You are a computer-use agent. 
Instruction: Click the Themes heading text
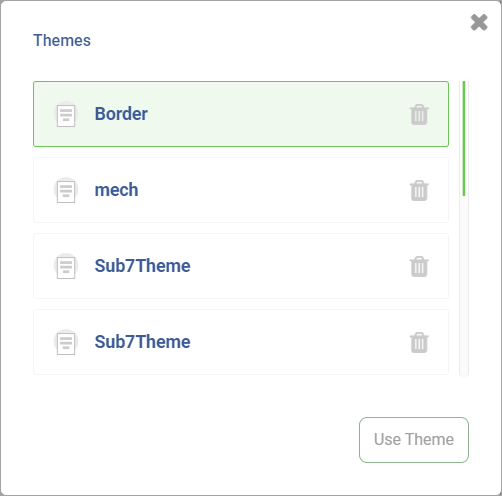coord(62,40)
